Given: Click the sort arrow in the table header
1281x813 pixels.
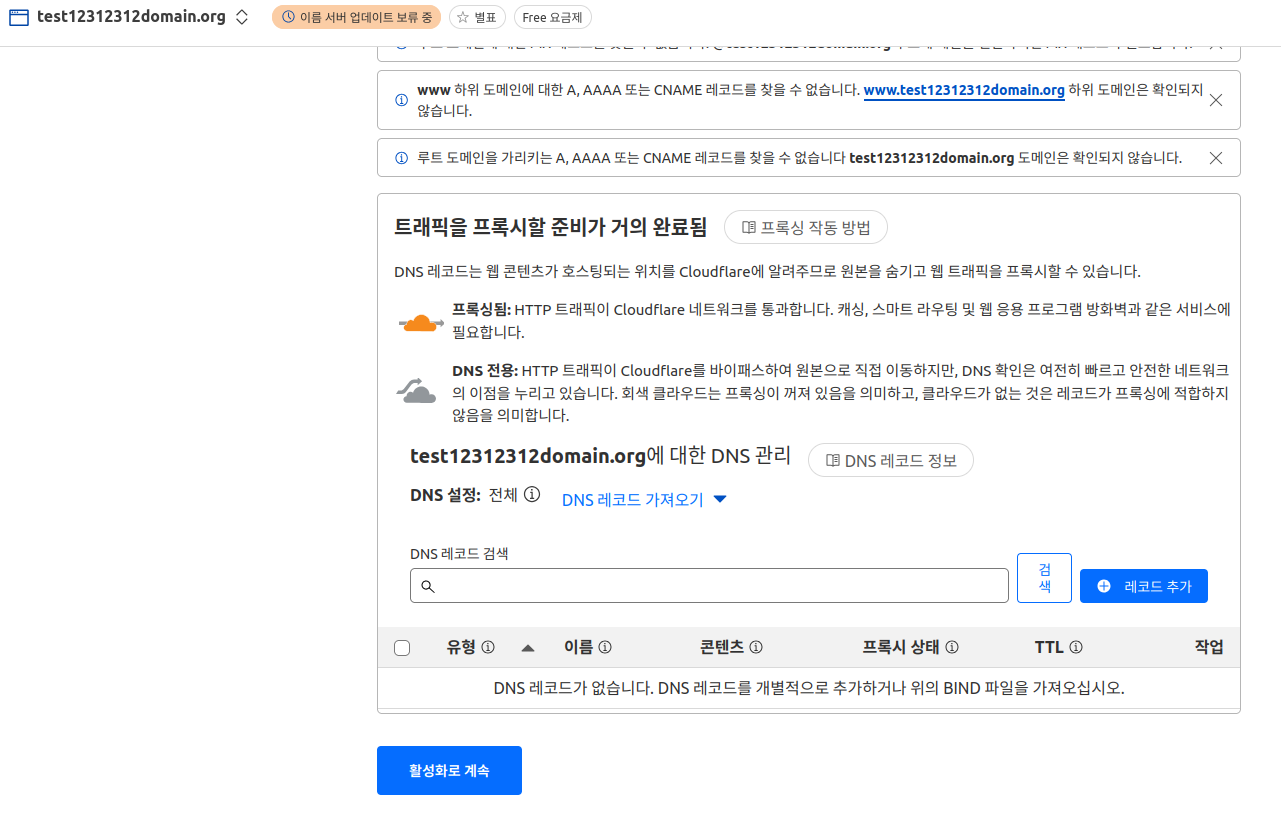Looking at the screenshot, I should pyautogui.click(x=528, y=648).
